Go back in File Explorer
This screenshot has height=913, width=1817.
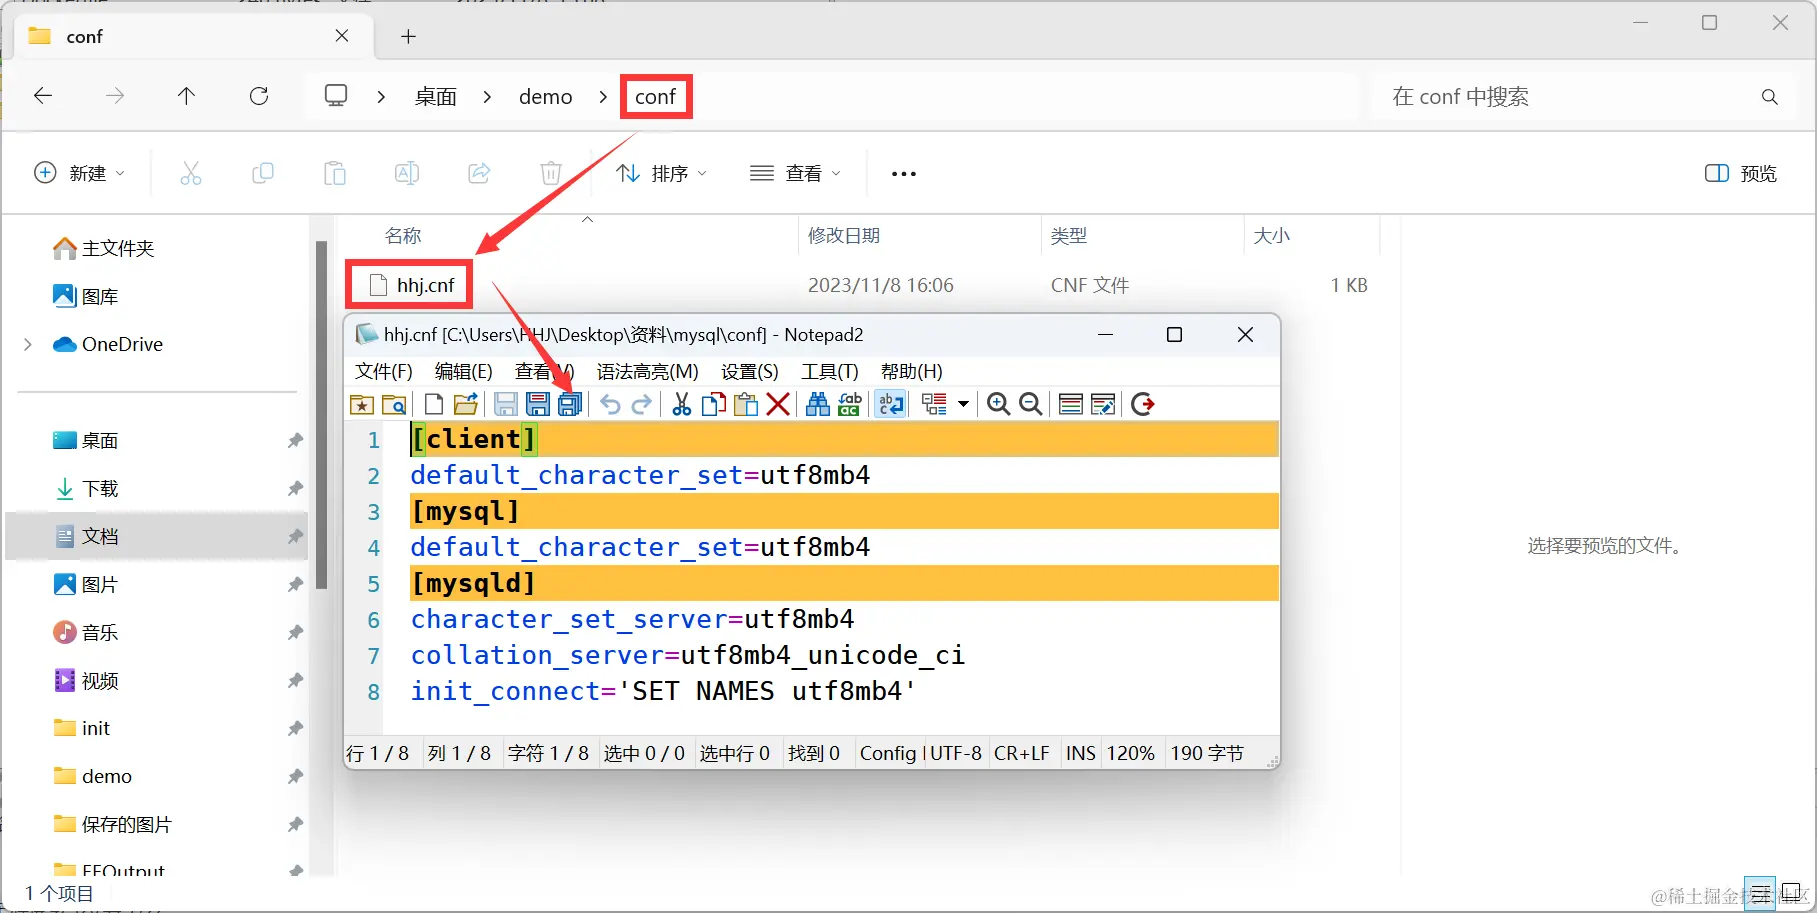click(x=43, y=96)
